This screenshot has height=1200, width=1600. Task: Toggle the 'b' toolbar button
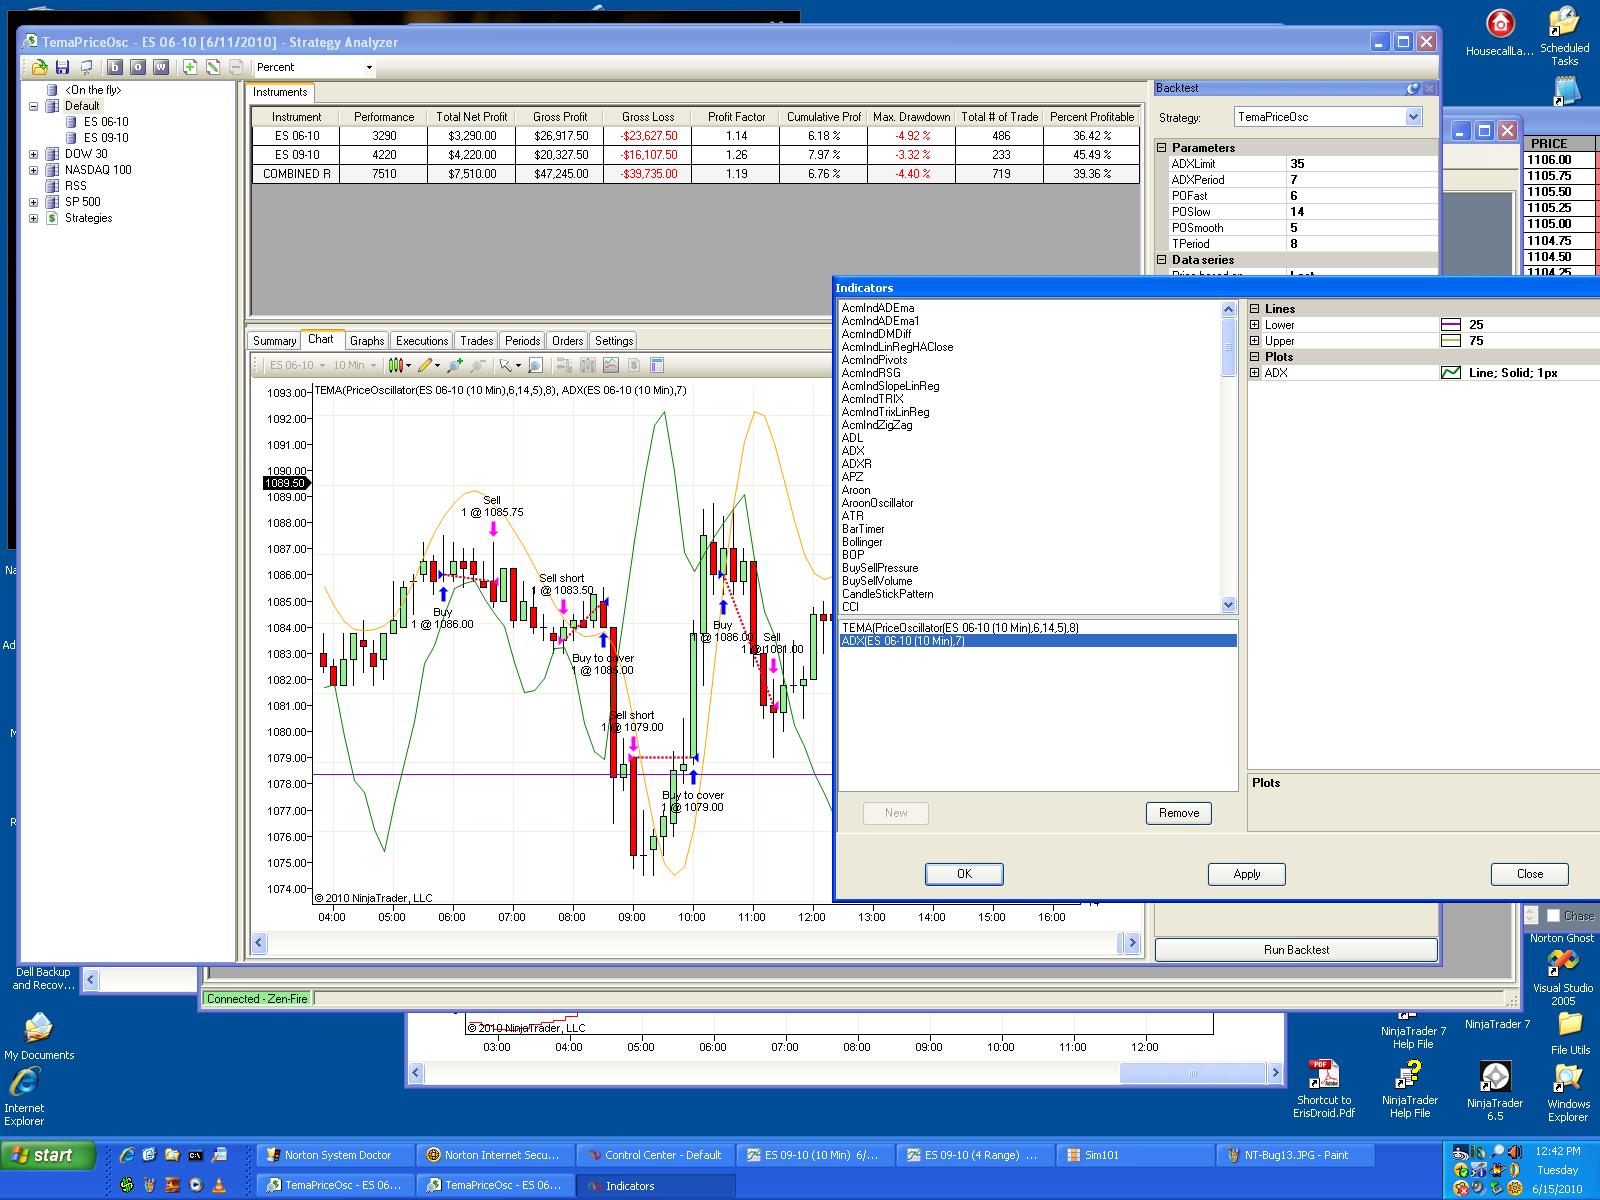pos(115,67)
